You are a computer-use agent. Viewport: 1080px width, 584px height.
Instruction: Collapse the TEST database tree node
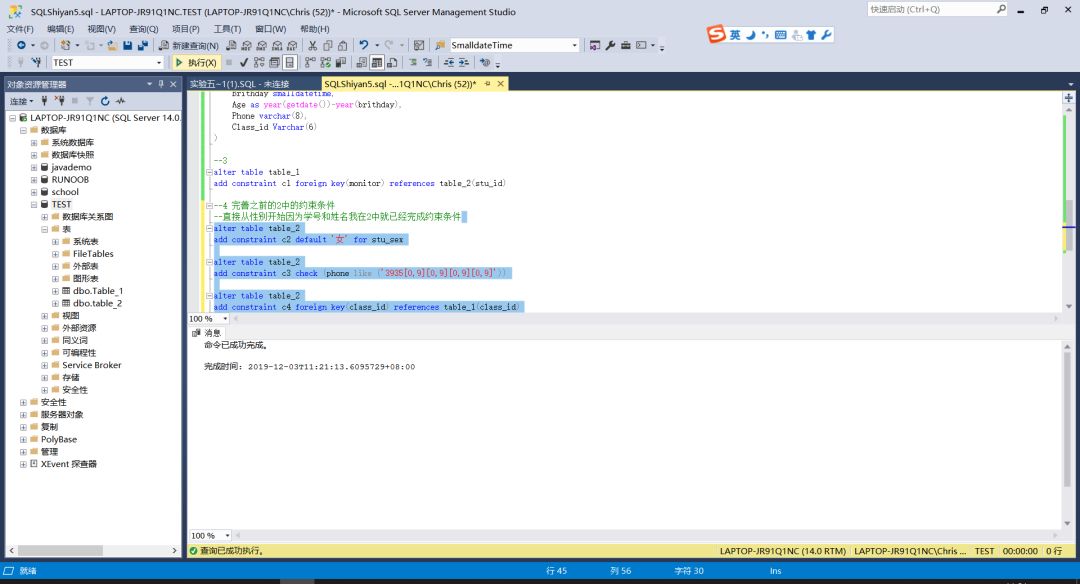pos(33,204)
